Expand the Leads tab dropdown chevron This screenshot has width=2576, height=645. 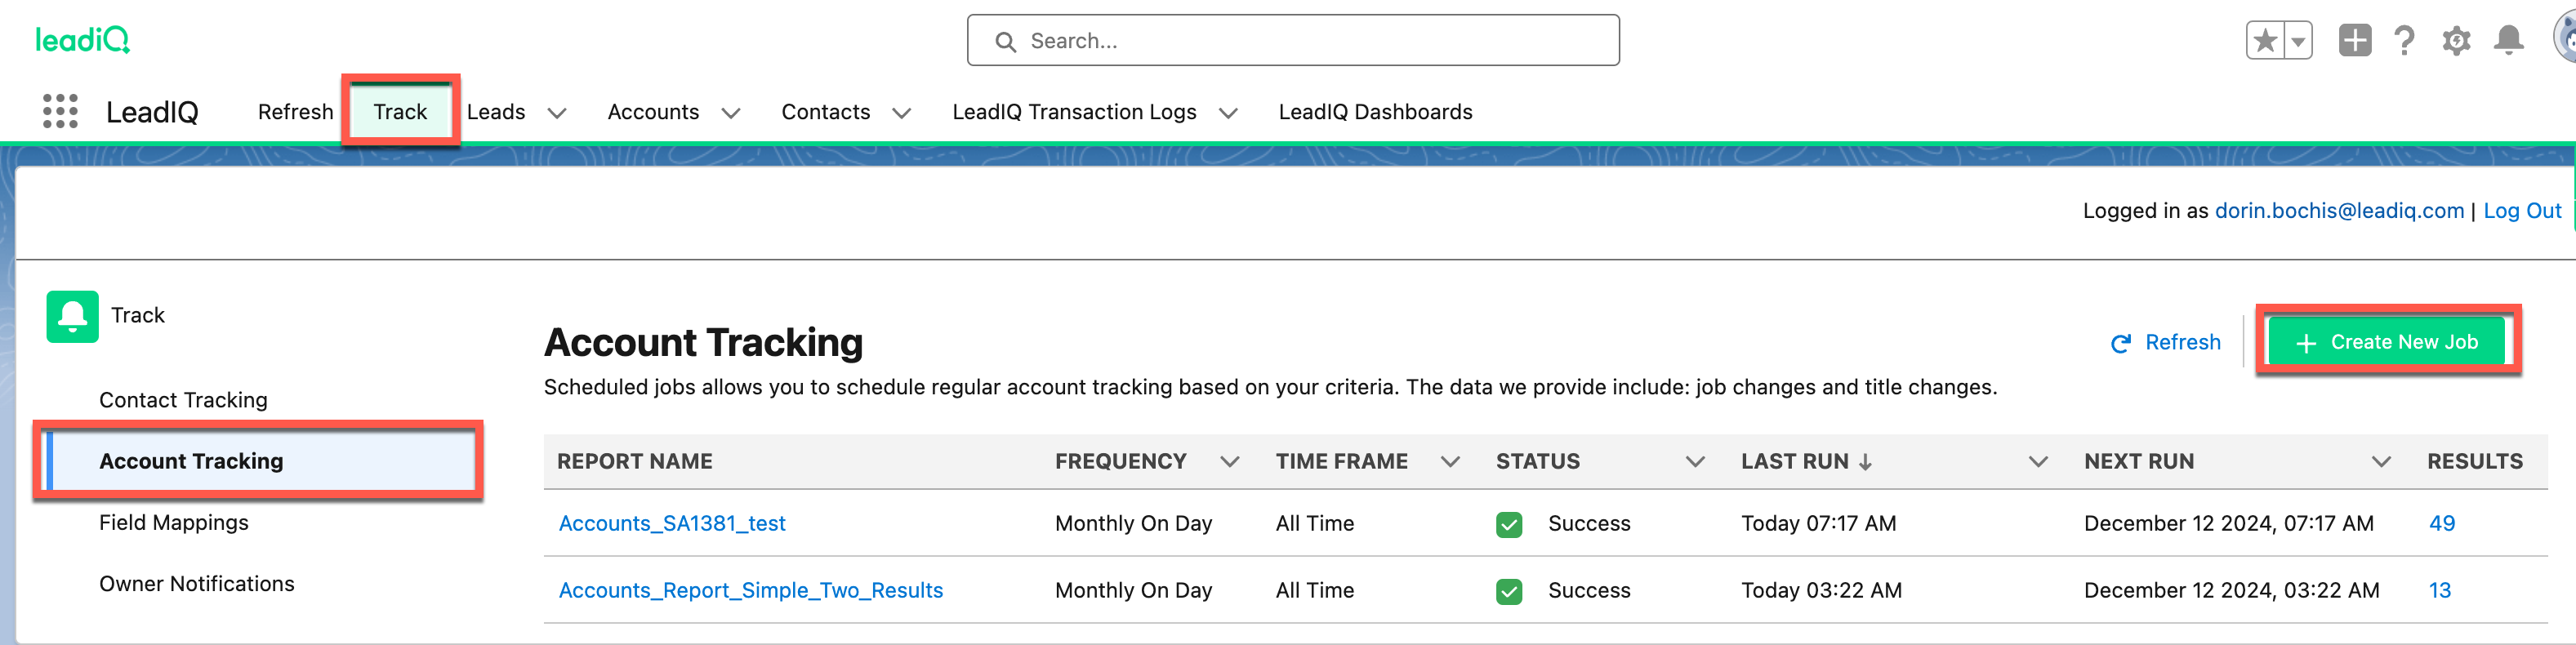click(x=557, y=113)
